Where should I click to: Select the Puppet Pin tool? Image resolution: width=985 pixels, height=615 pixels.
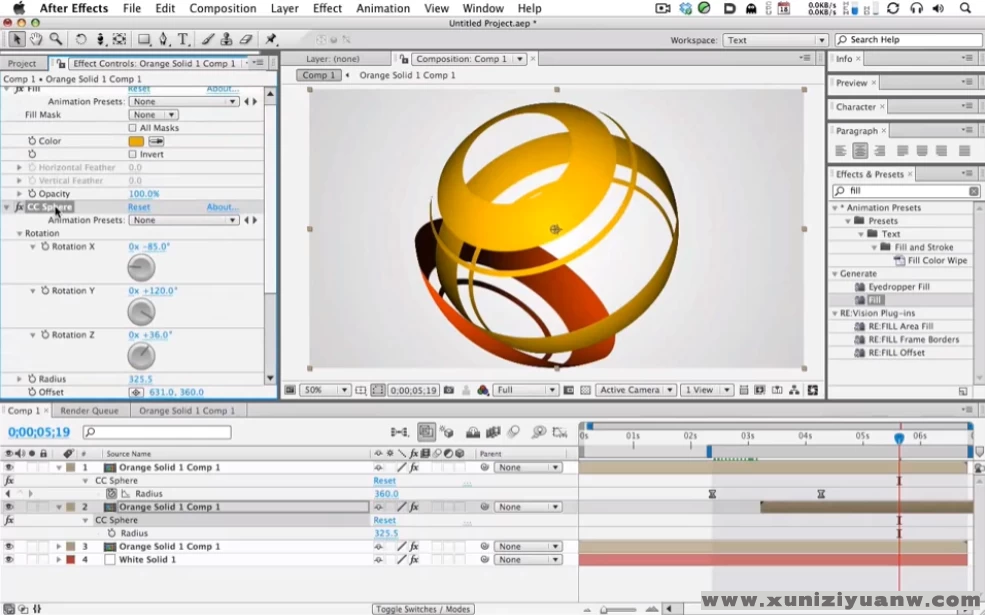coord(271,40)
